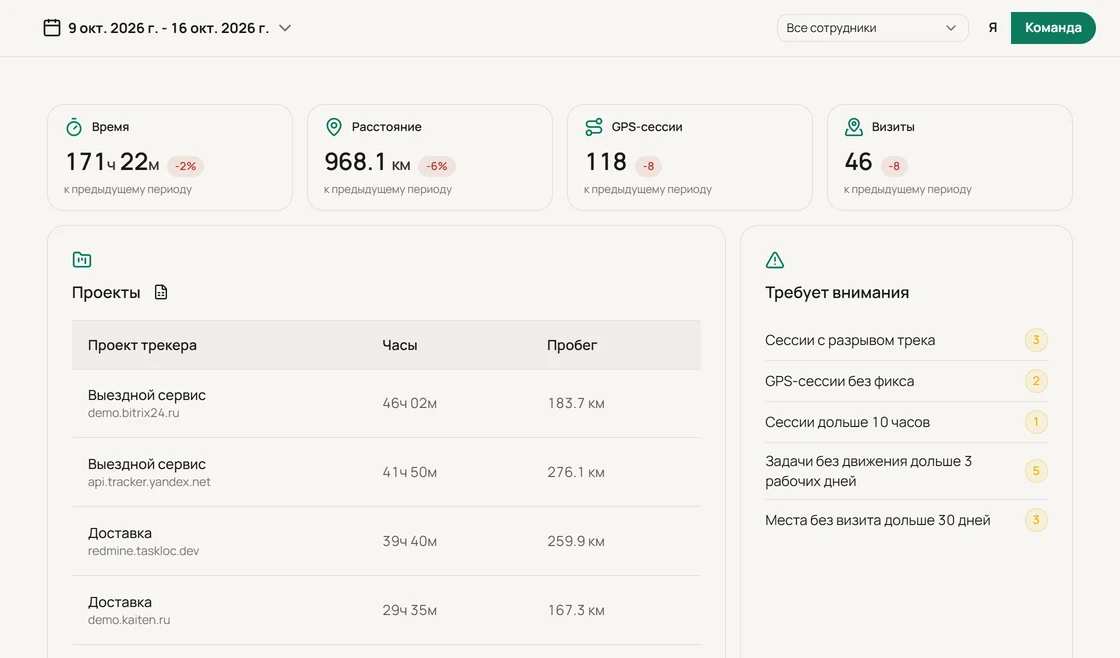Open Места без визита дольше 30 дней
This screenshot has height=658, width=1120.
point(906,520)
